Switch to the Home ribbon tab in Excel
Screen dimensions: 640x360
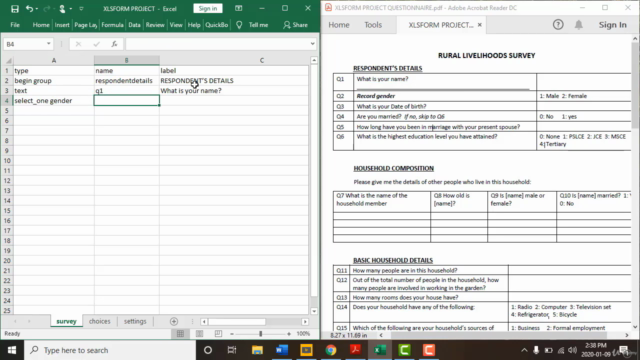click(41, 25)
